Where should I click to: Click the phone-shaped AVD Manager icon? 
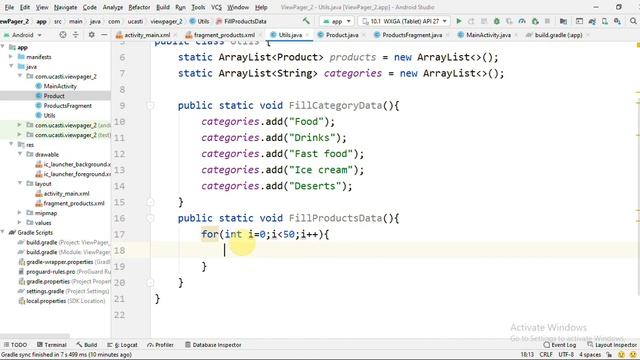coord(605,21)
